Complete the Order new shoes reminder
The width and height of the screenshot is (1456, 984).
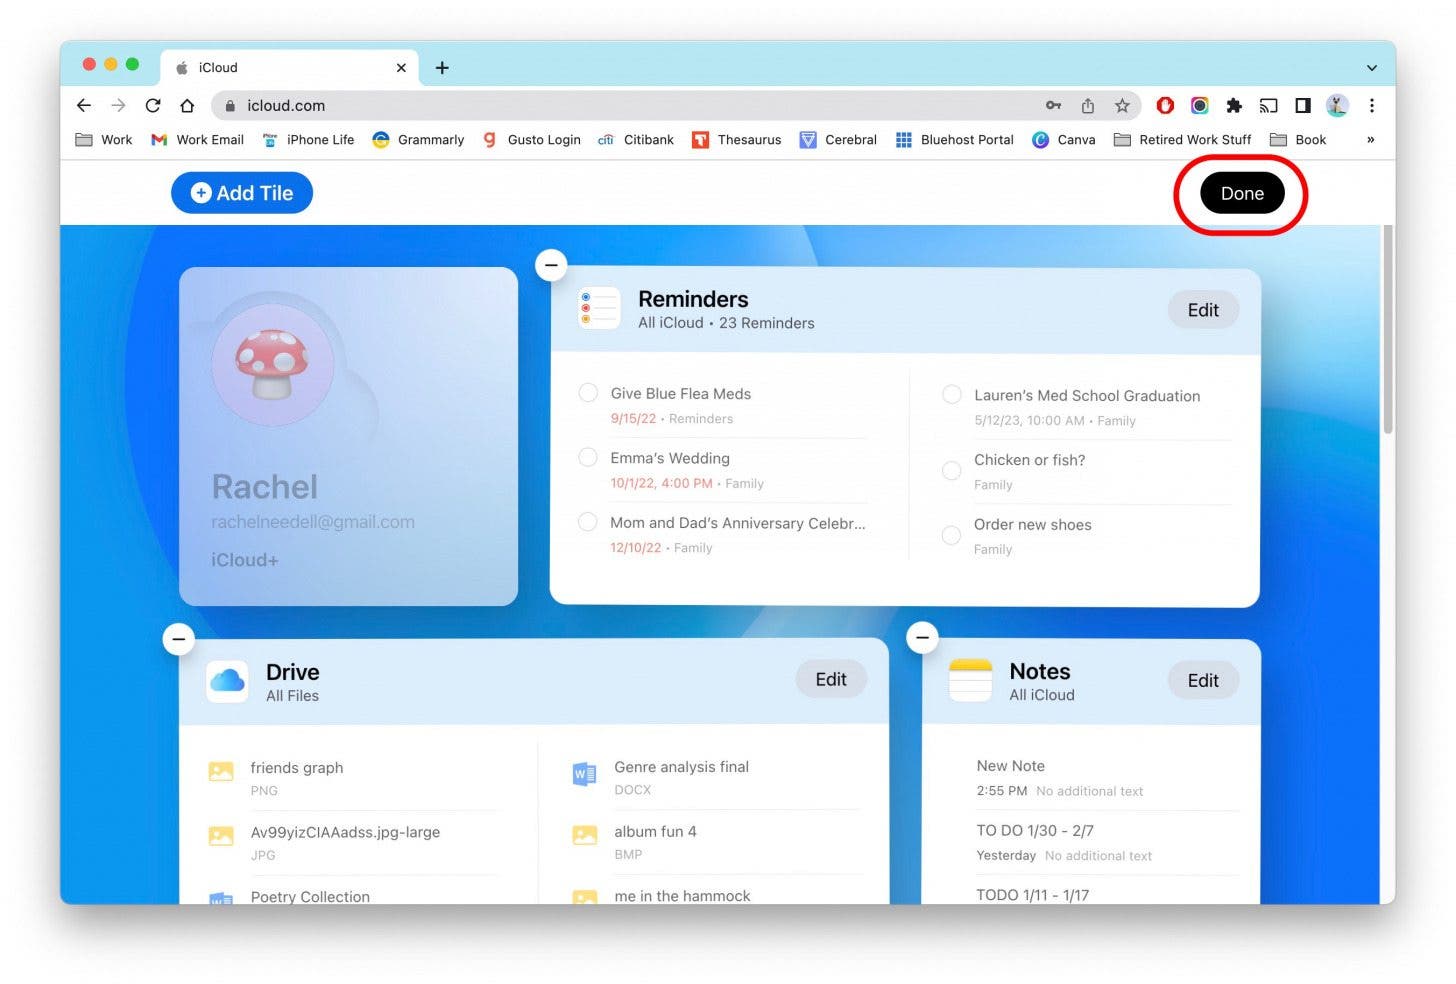click(951, 535)
